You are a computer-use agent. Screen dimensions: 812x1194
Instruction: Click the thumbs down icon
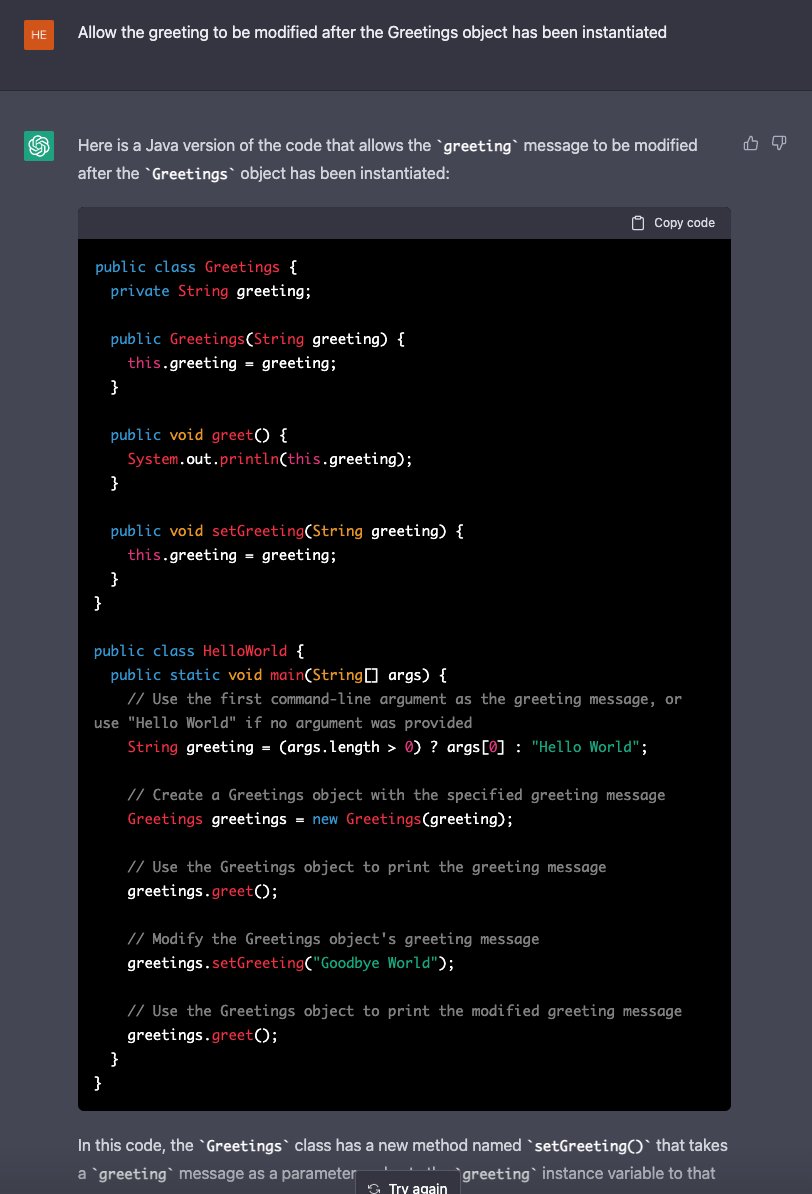click(x=778, y=143)
